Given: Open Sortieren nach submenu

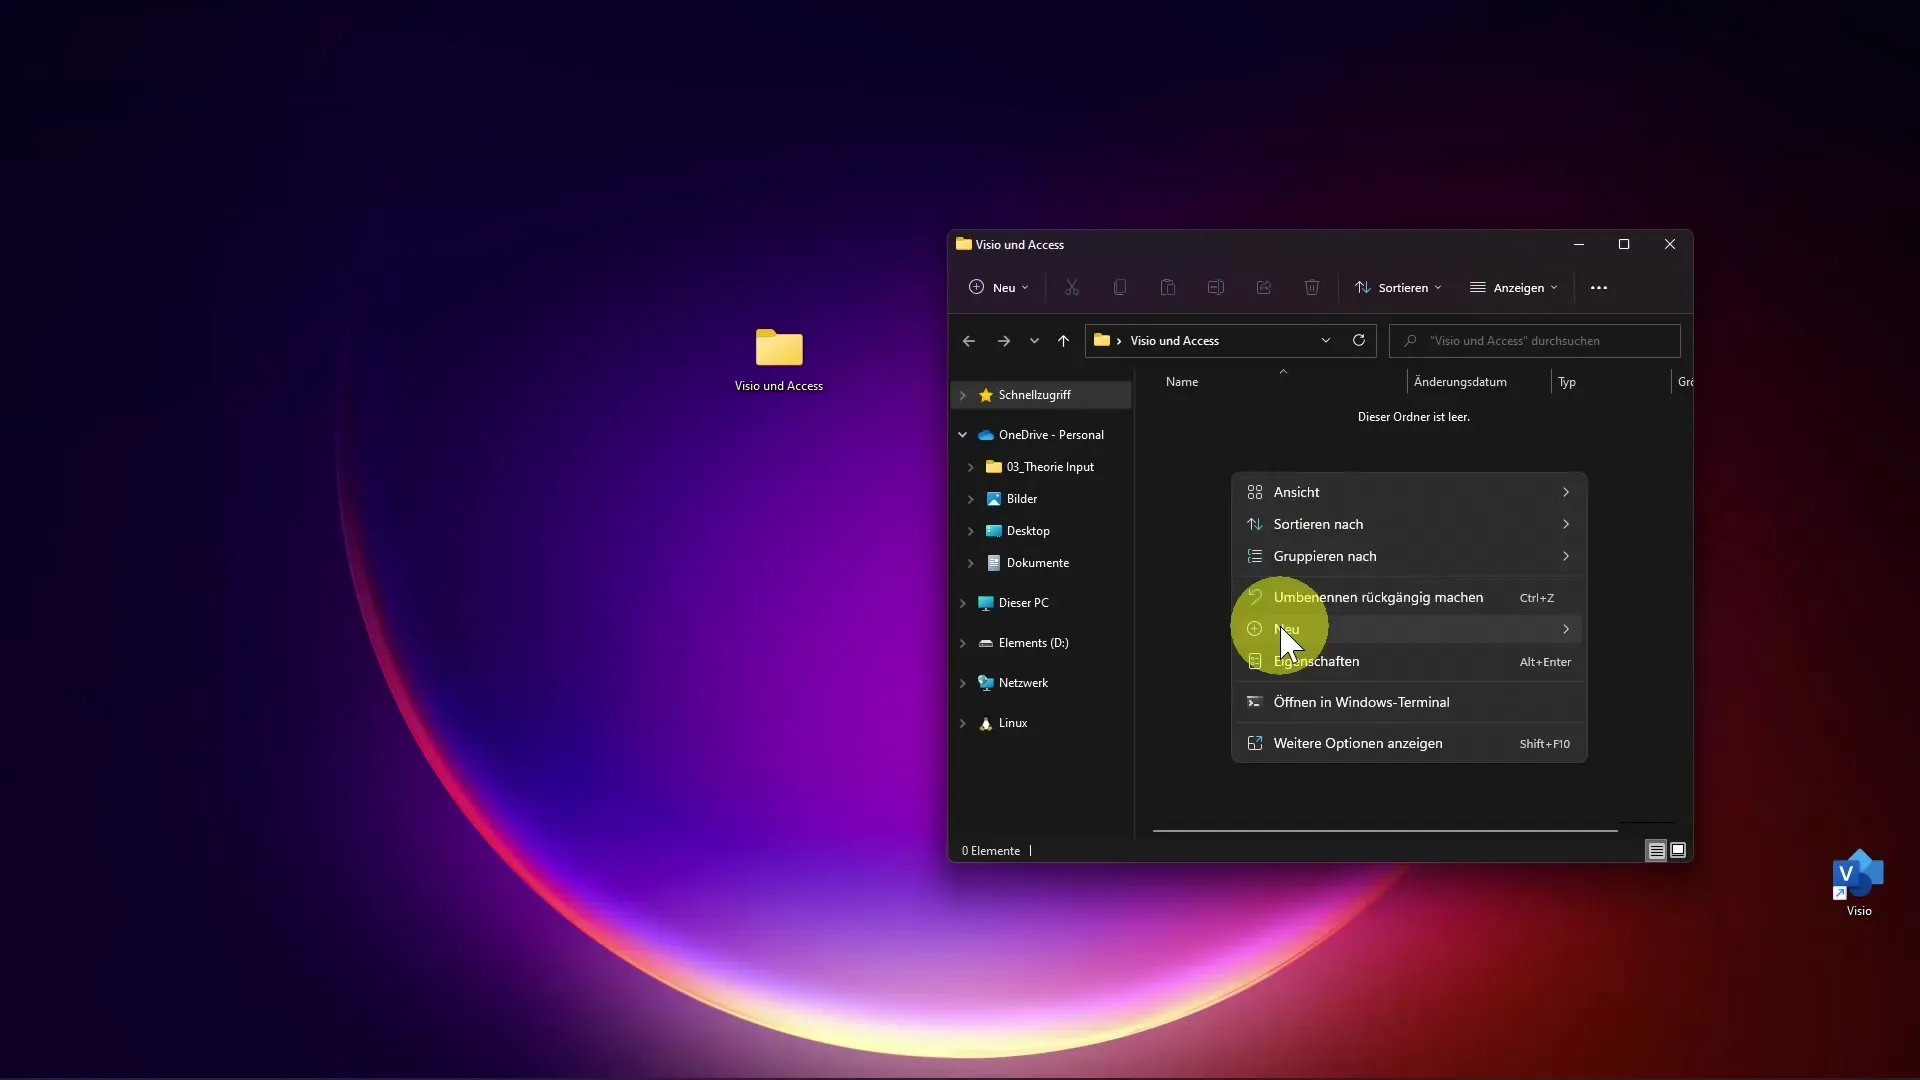Looking at the screenshot, I should pyautogui.click(x=1408, y=524).
